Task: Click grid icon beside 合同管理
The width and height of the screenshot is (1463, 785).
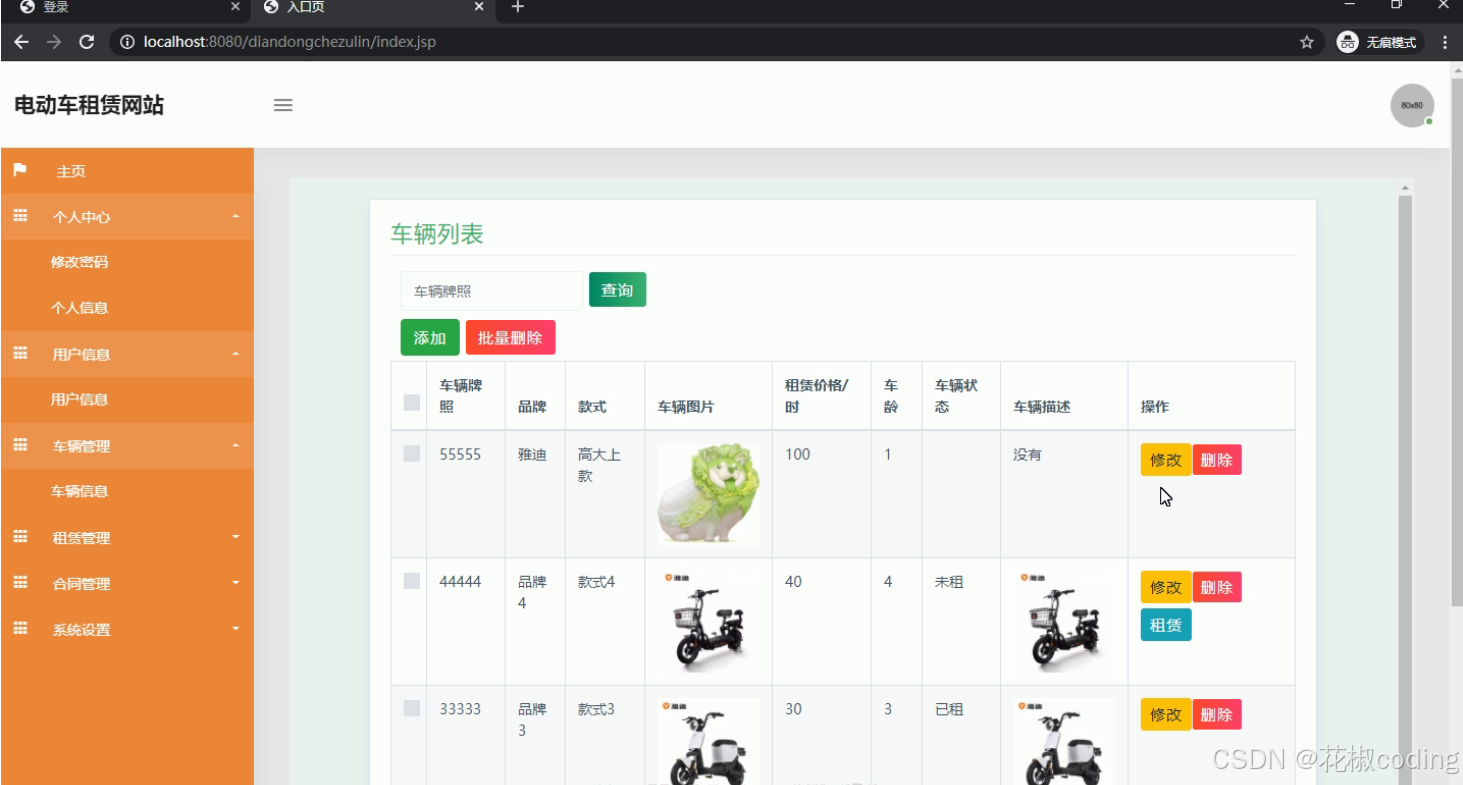Action: (20, 583)
